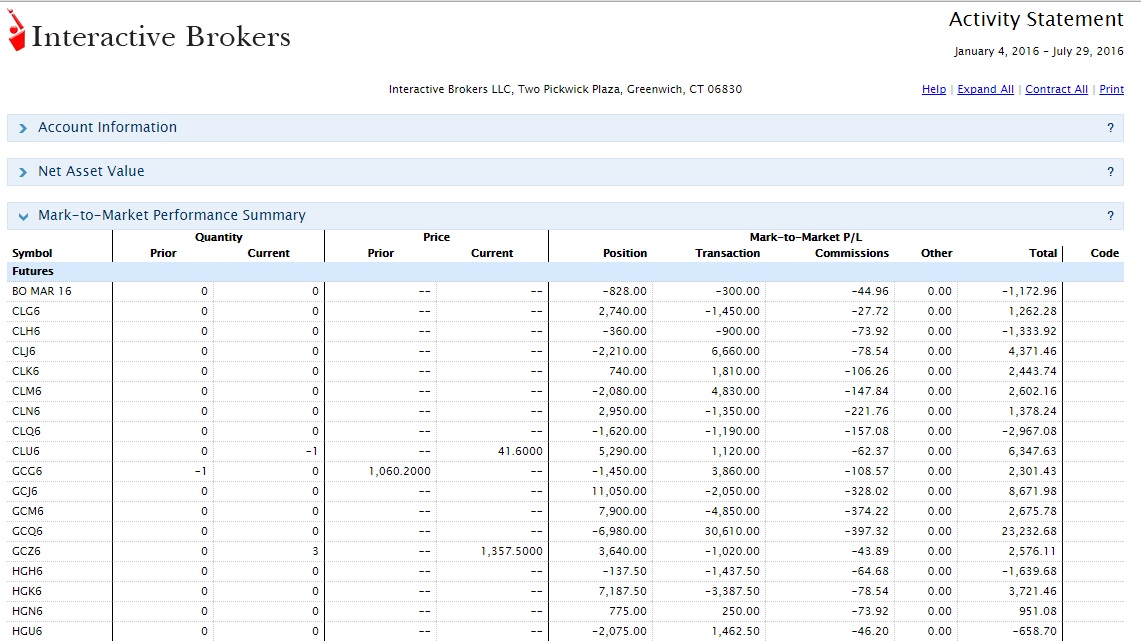Click the GCG6 prior price 1,060.2000
Viewport: 1141px width, 641px height.
399,471
